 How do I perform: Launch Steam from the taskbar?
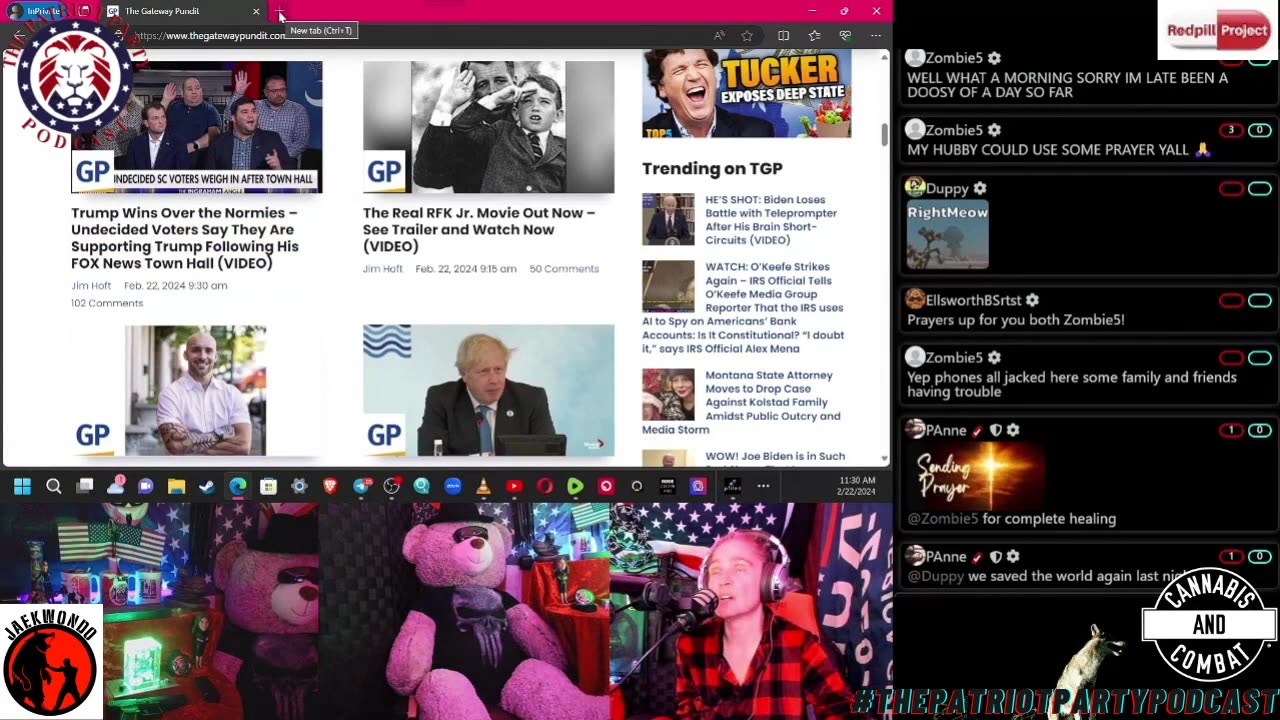[207, 486]
